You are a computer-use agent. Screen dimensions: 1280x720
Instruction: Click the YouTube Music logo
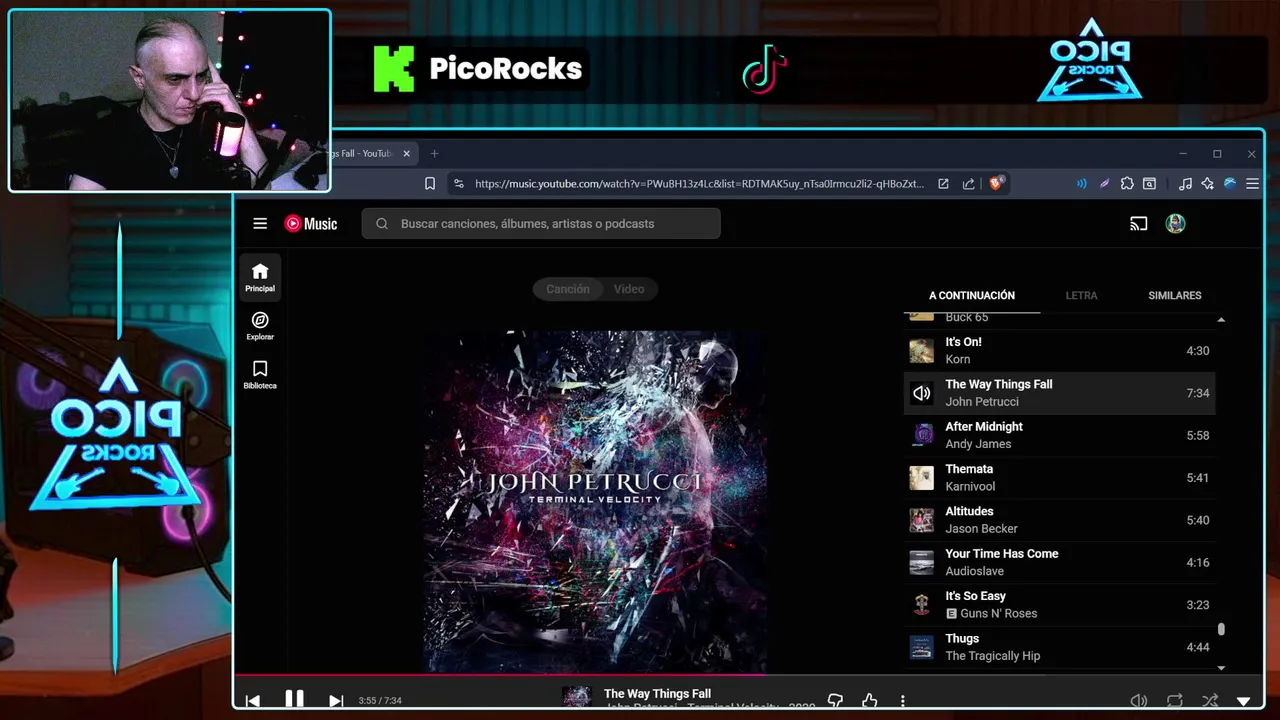point(311,224)
